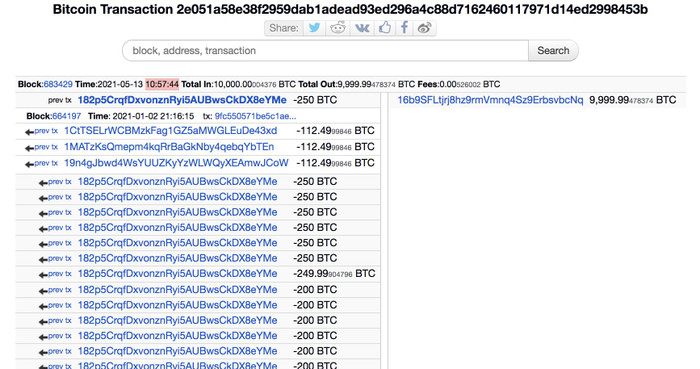
Task: Focus the block, address, transaction search field
Action: [325, 50]
